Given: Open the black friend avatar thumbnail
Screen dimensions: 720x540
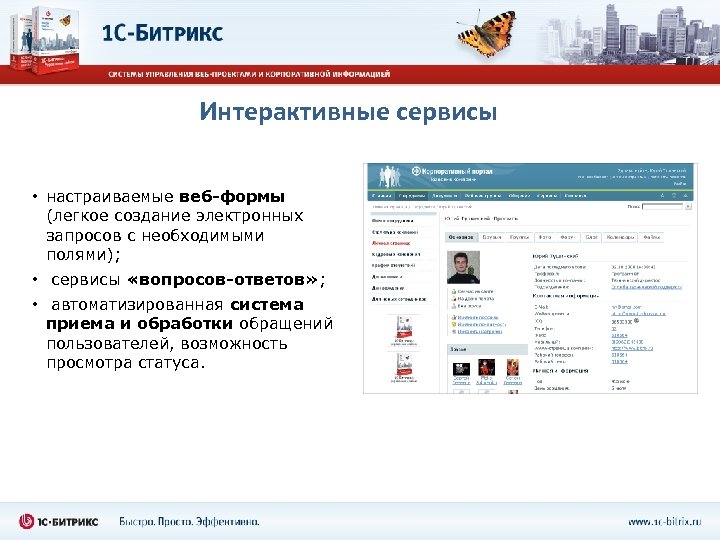Looking at the screenshot, I should pos(461,369).
